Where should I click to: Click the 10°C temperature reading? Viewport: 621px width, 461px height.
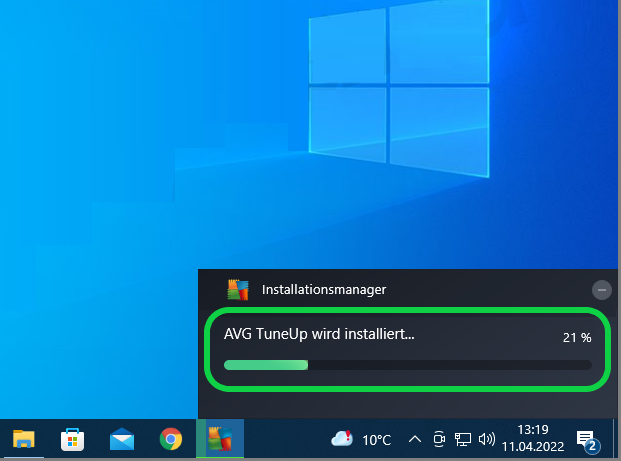click(376, 440)
